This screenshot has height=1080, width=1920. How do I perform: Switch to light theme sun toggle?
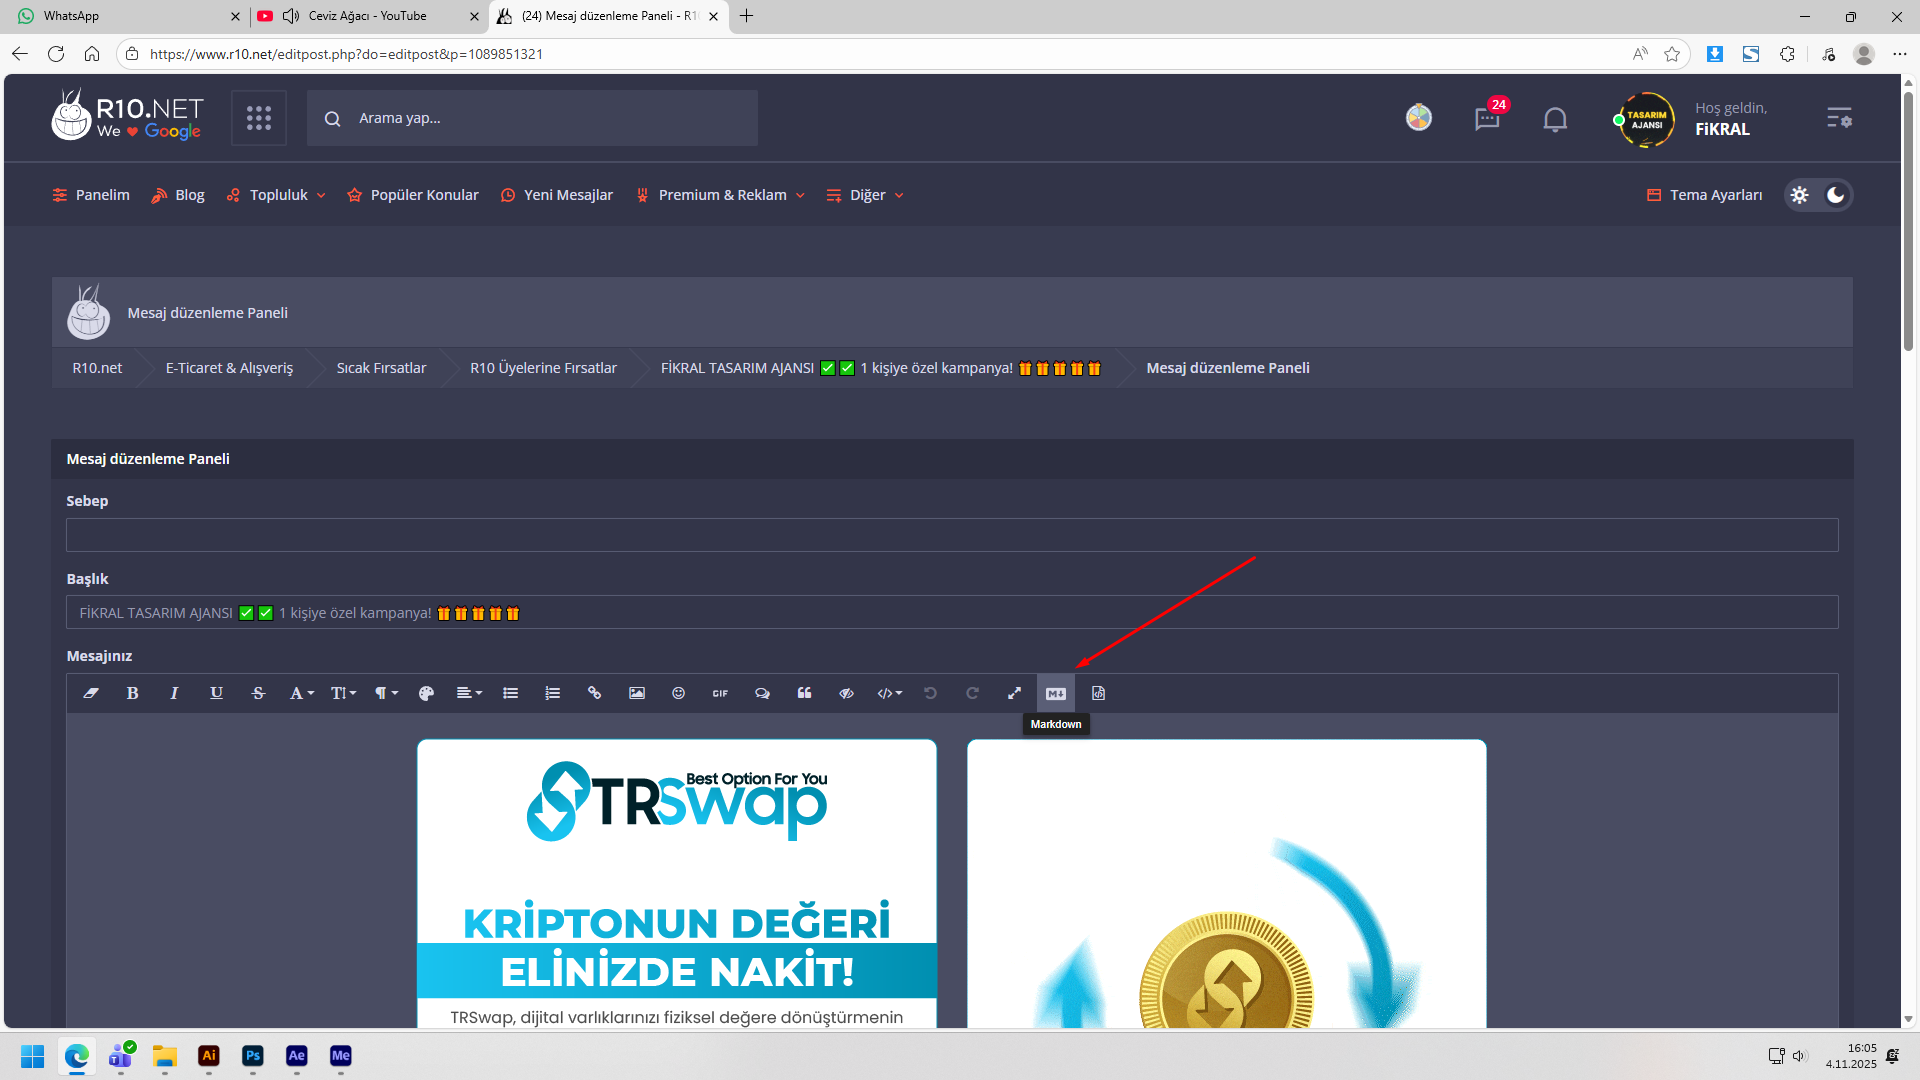click(1800, 195)
